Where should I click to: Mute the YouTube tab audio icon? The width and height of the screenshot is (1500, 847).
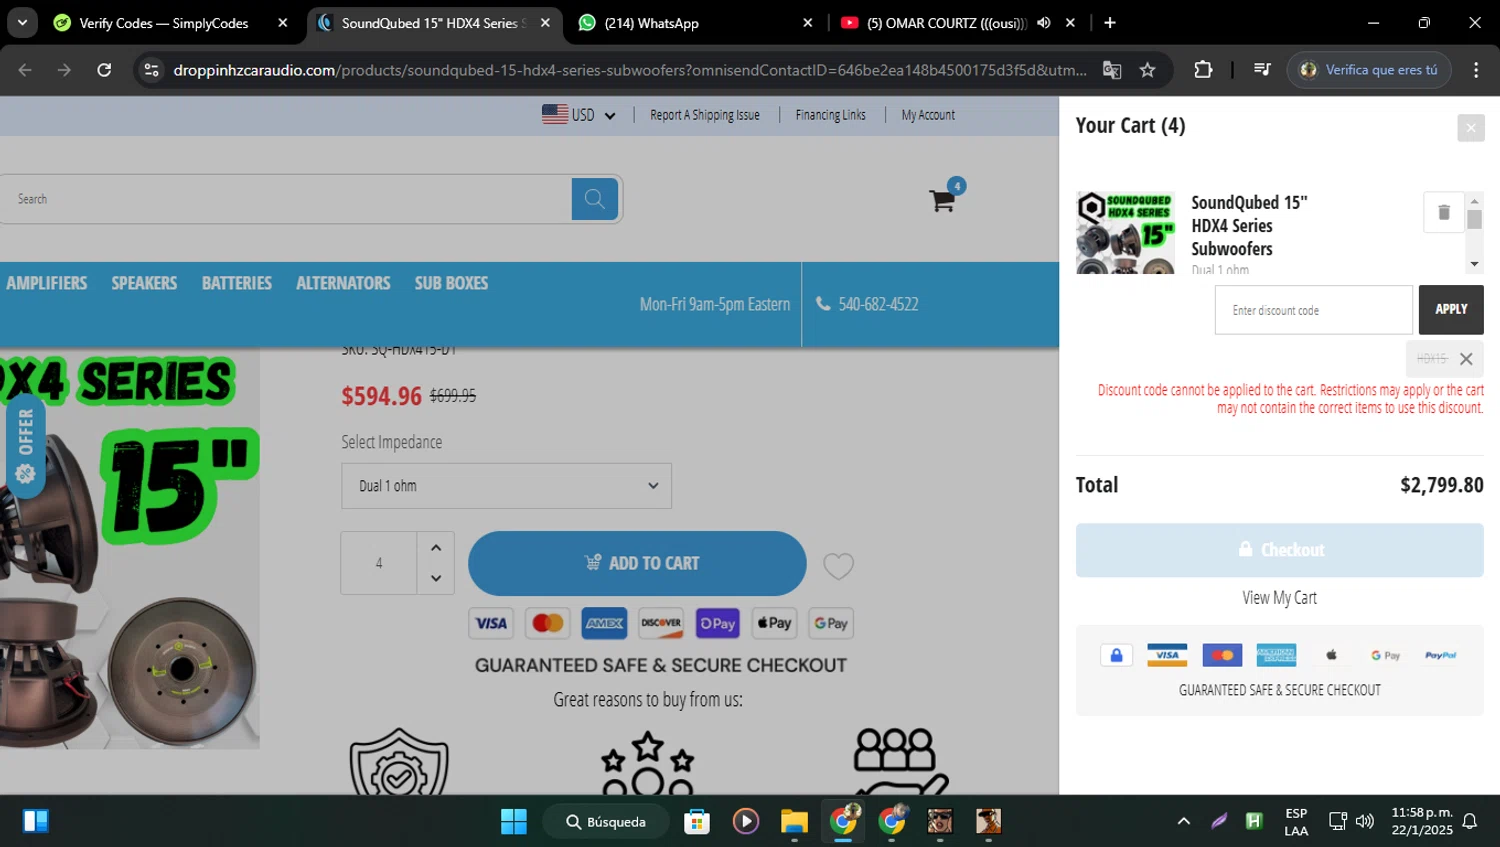coord(1044,23)
